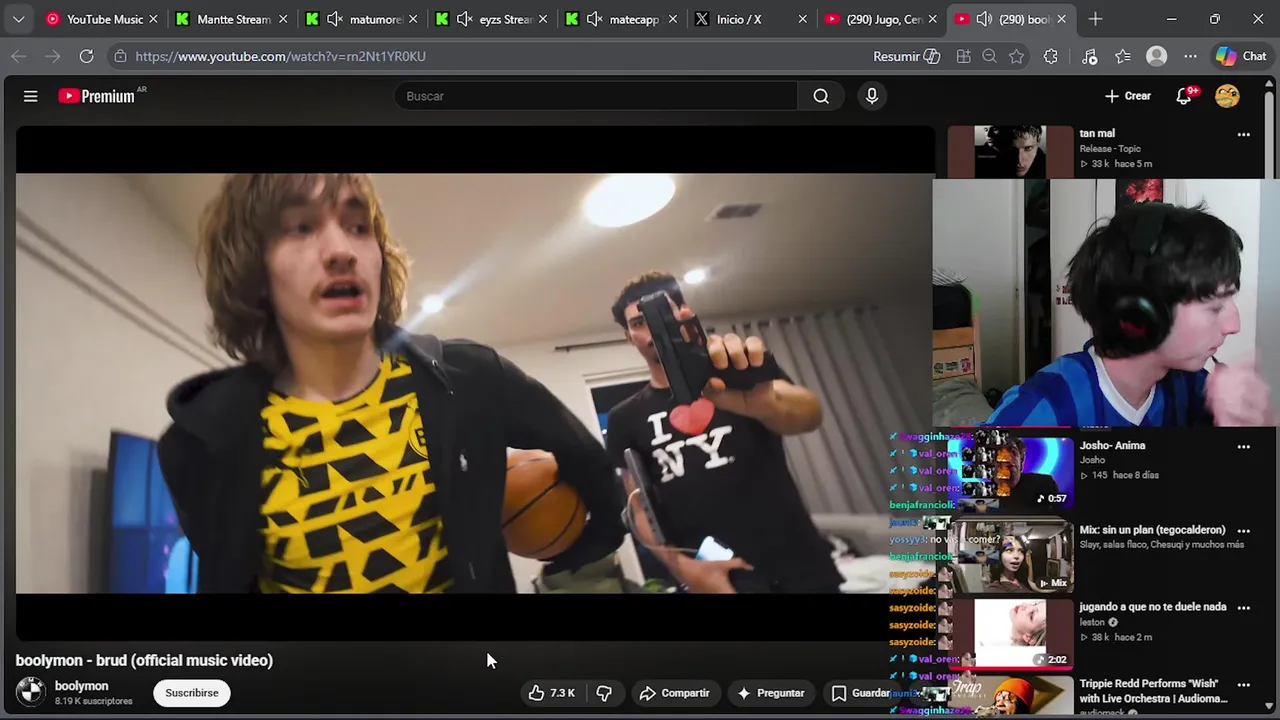Open media control music note icon
Image resolution: width=1280 pixels, height=720 pixels.
(1090, 56)
